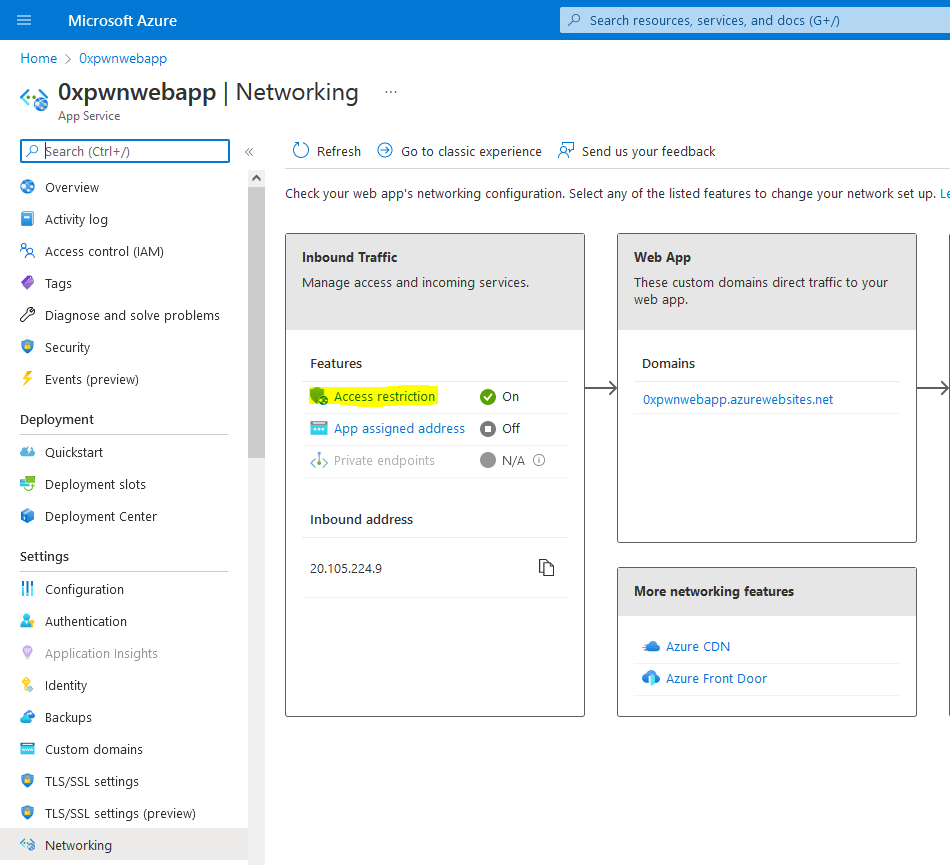Open the ellipsis more options menu
The image size is (950, 865).
point(391,92)
